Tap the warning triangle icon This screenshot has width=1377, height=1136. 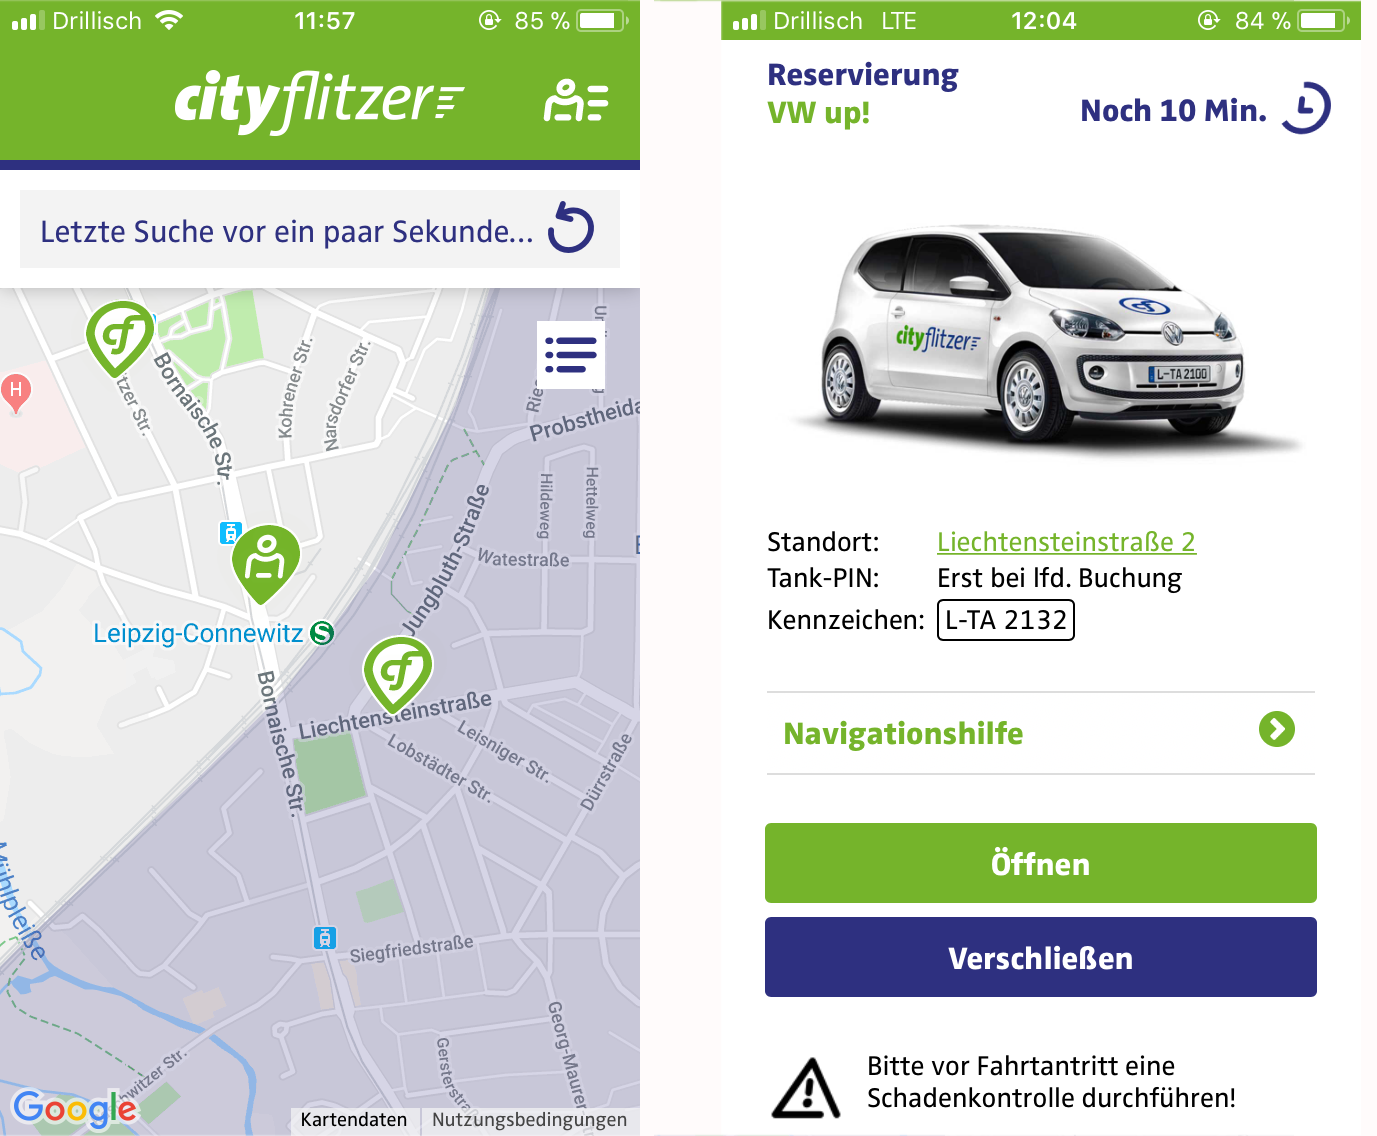click(x=806, y=1087)
